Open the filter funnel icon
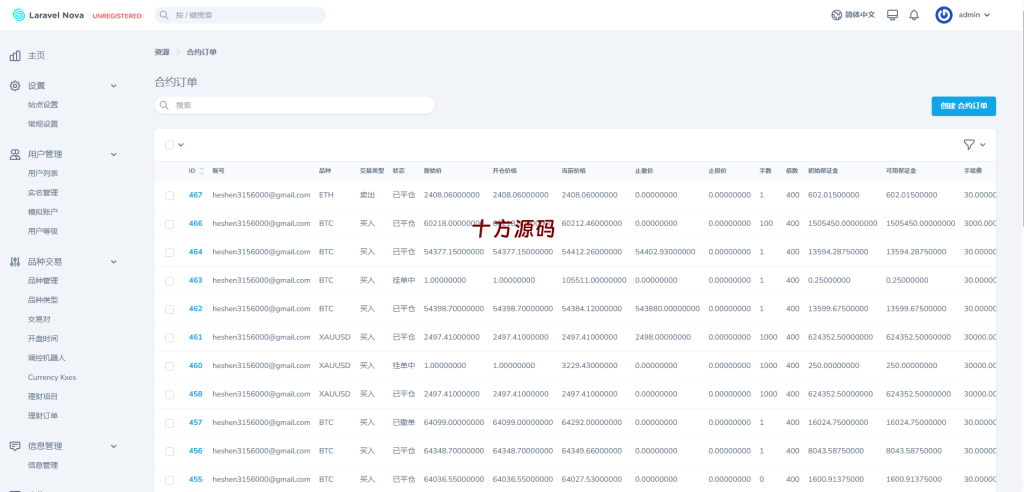 (x=969, y=144)
